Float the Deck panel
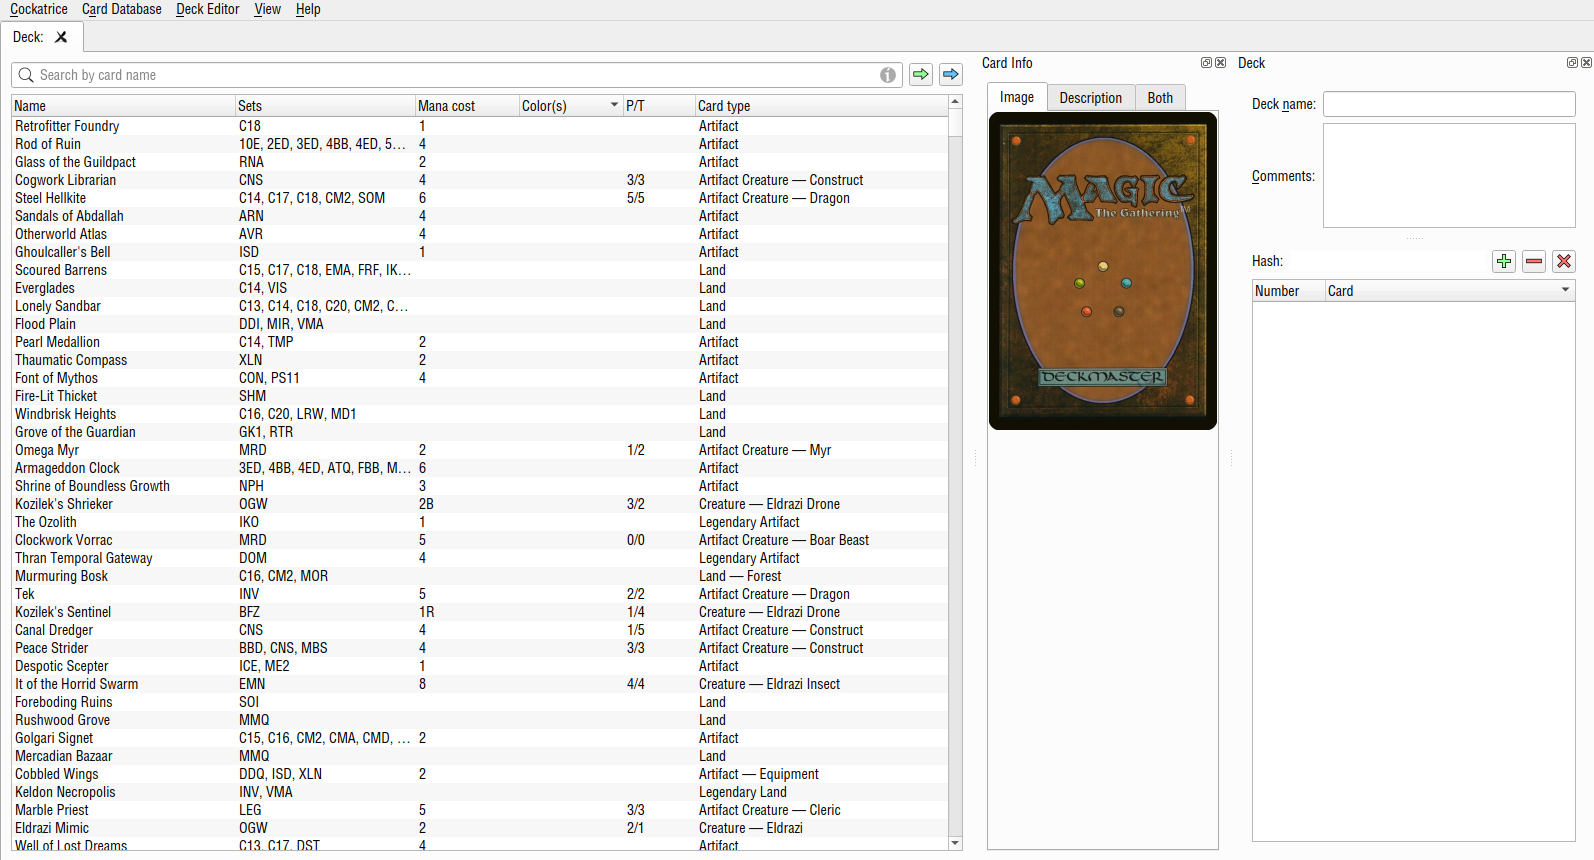The image size is (1594, 860). [x=1572, y=62]
